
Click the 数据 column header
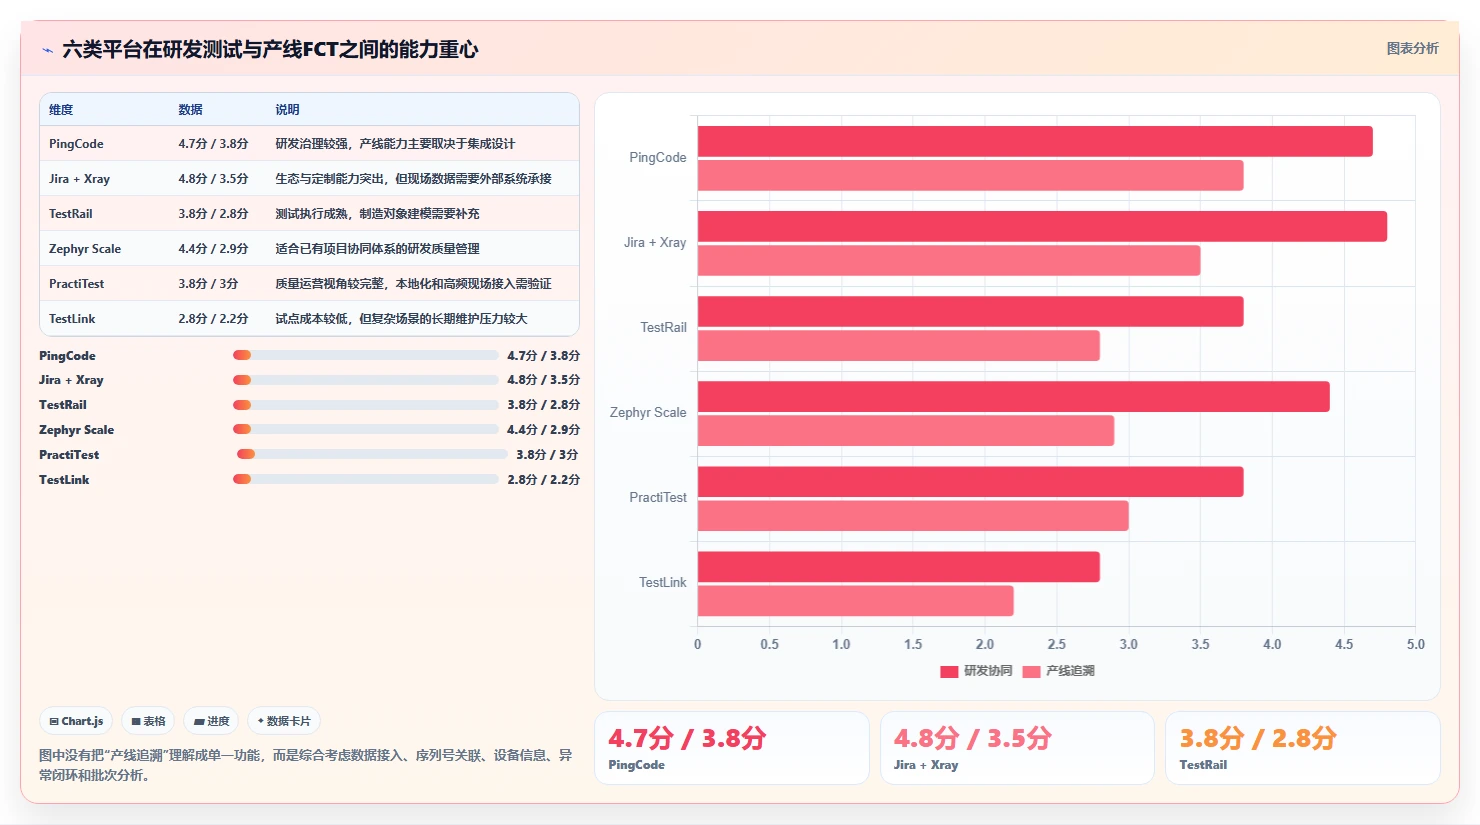coord(191,110)
